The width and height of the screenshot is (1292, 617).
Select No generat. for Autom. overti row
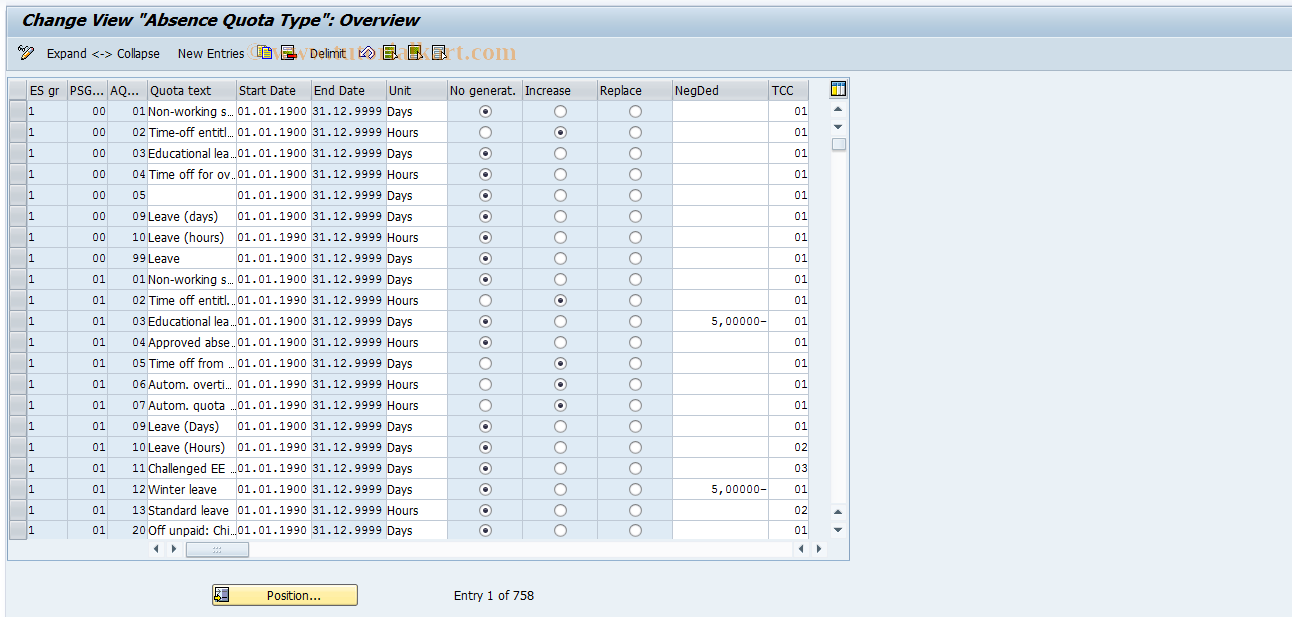485,384
